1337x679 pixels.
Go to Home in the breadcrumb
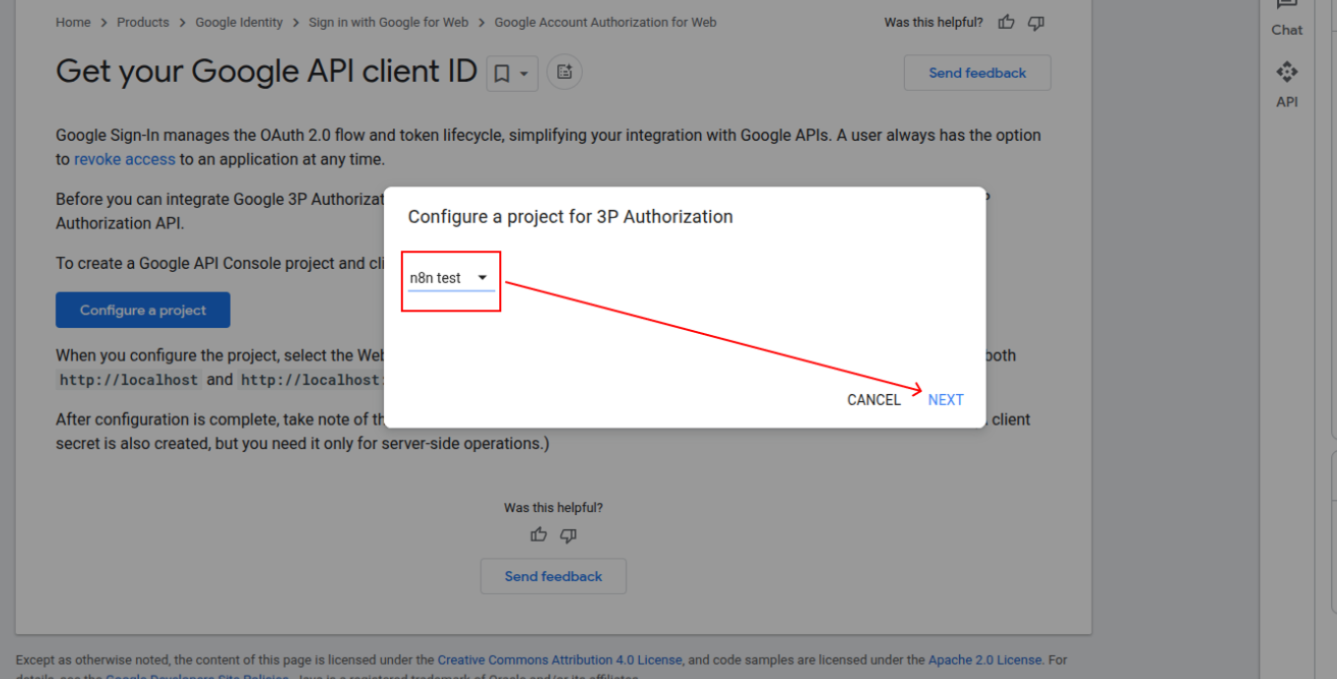pyautogui.click(x=73, y=22)
